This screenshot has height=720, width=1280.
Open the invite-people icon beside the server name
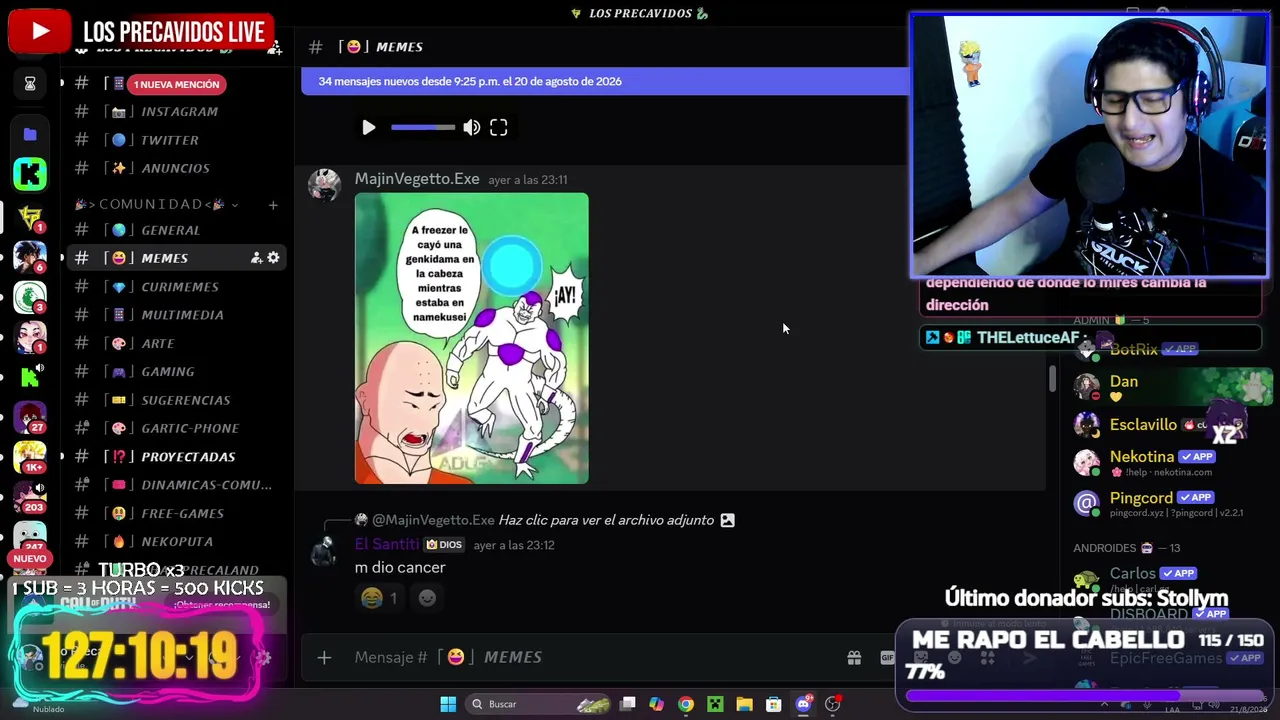pyautogui.click(x=274, y=48)
